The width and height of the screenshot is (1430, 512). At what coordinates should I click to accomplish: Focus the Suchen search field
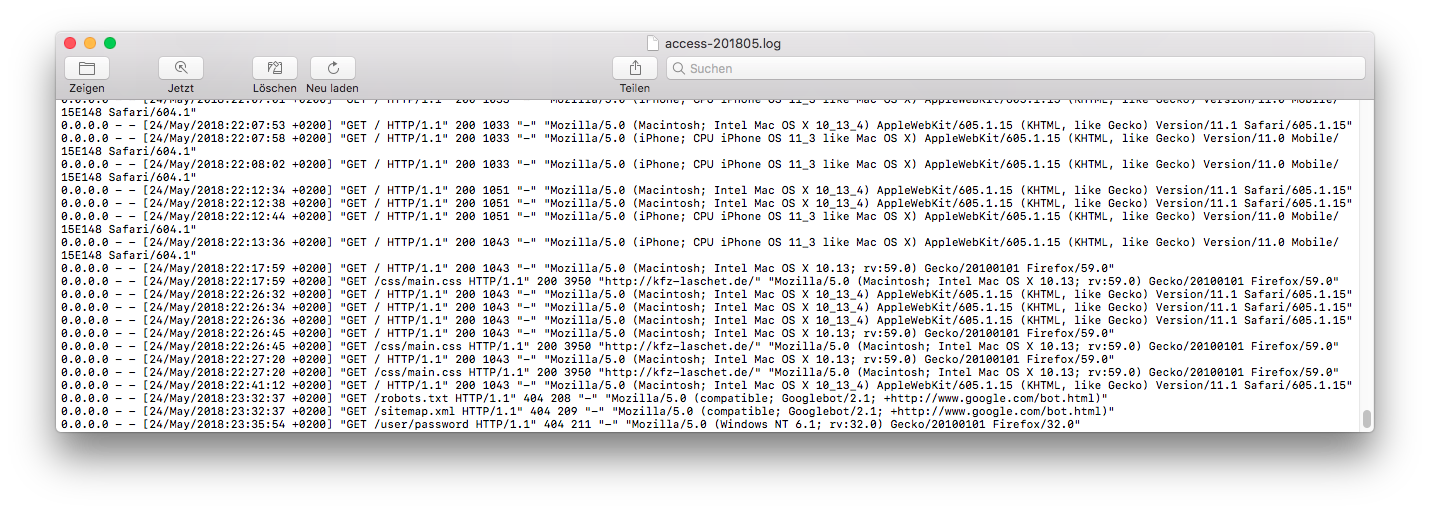(1016, 68)
